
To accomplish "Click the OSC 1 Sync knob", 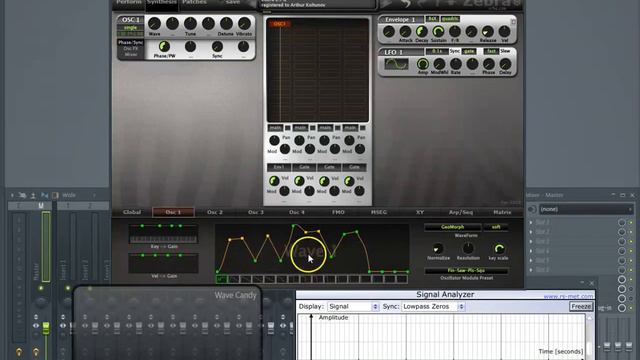I will (x=217, y=47).
